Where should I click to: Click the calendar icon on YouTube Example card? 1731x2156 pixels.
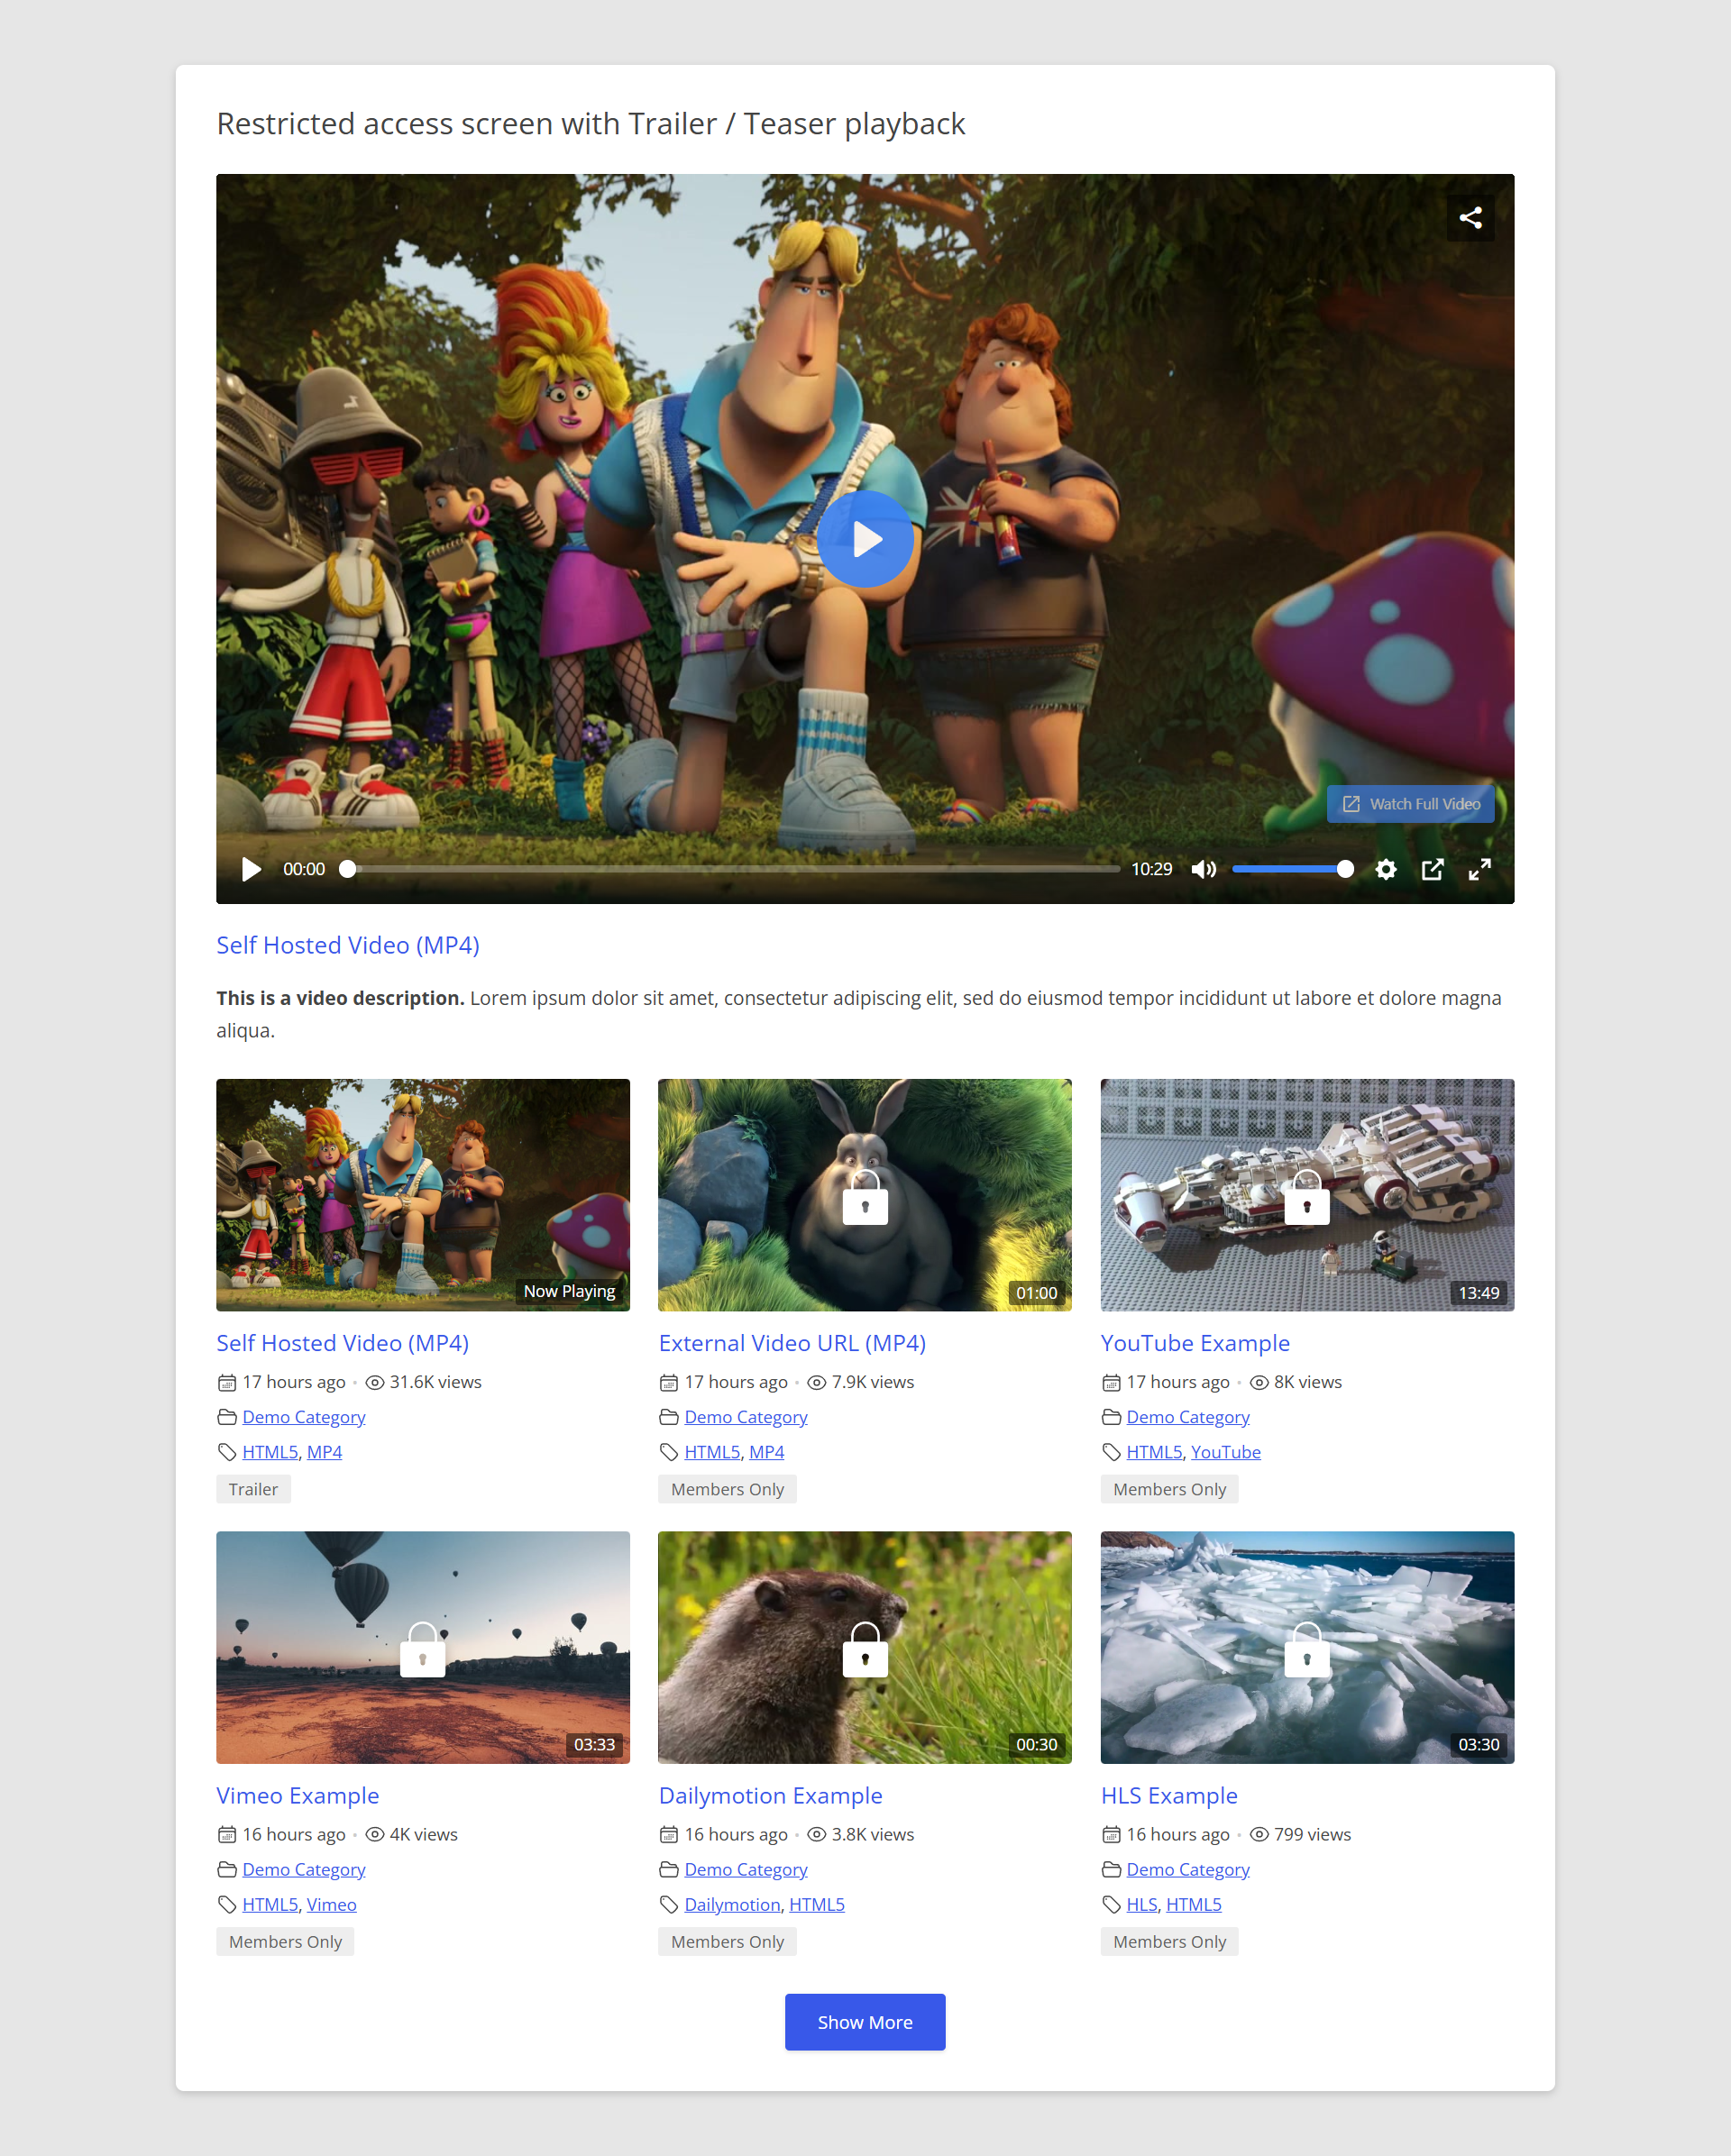pos(1111,1382)
